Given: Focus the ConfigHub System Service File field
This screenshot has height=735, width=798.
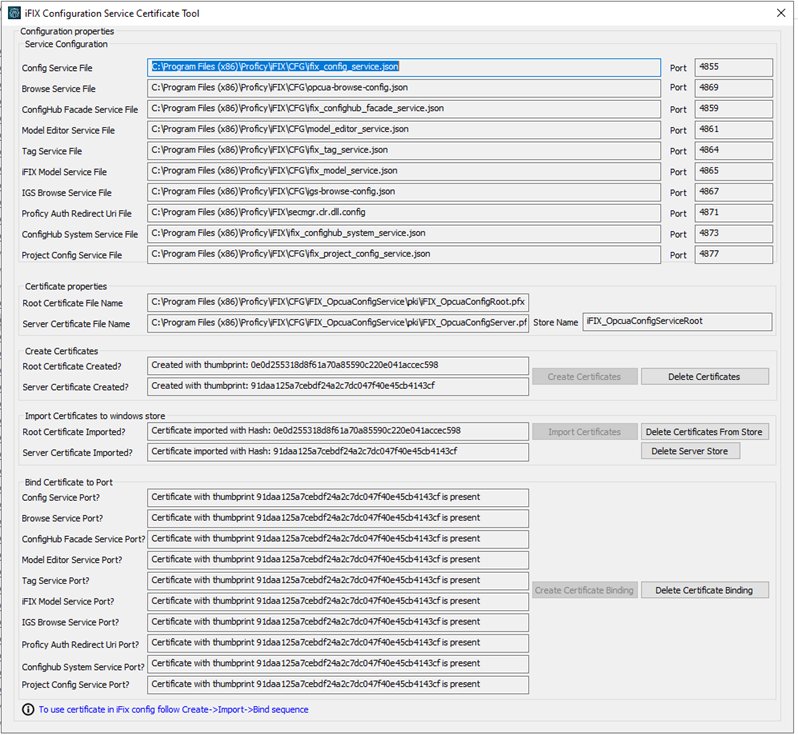Looking at the screenshot, I should [404, 234].
